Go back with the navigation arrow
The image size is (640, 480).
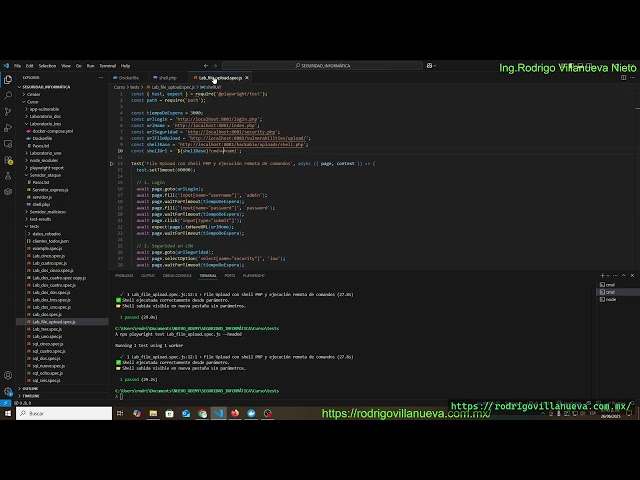(x=206, y=66)
